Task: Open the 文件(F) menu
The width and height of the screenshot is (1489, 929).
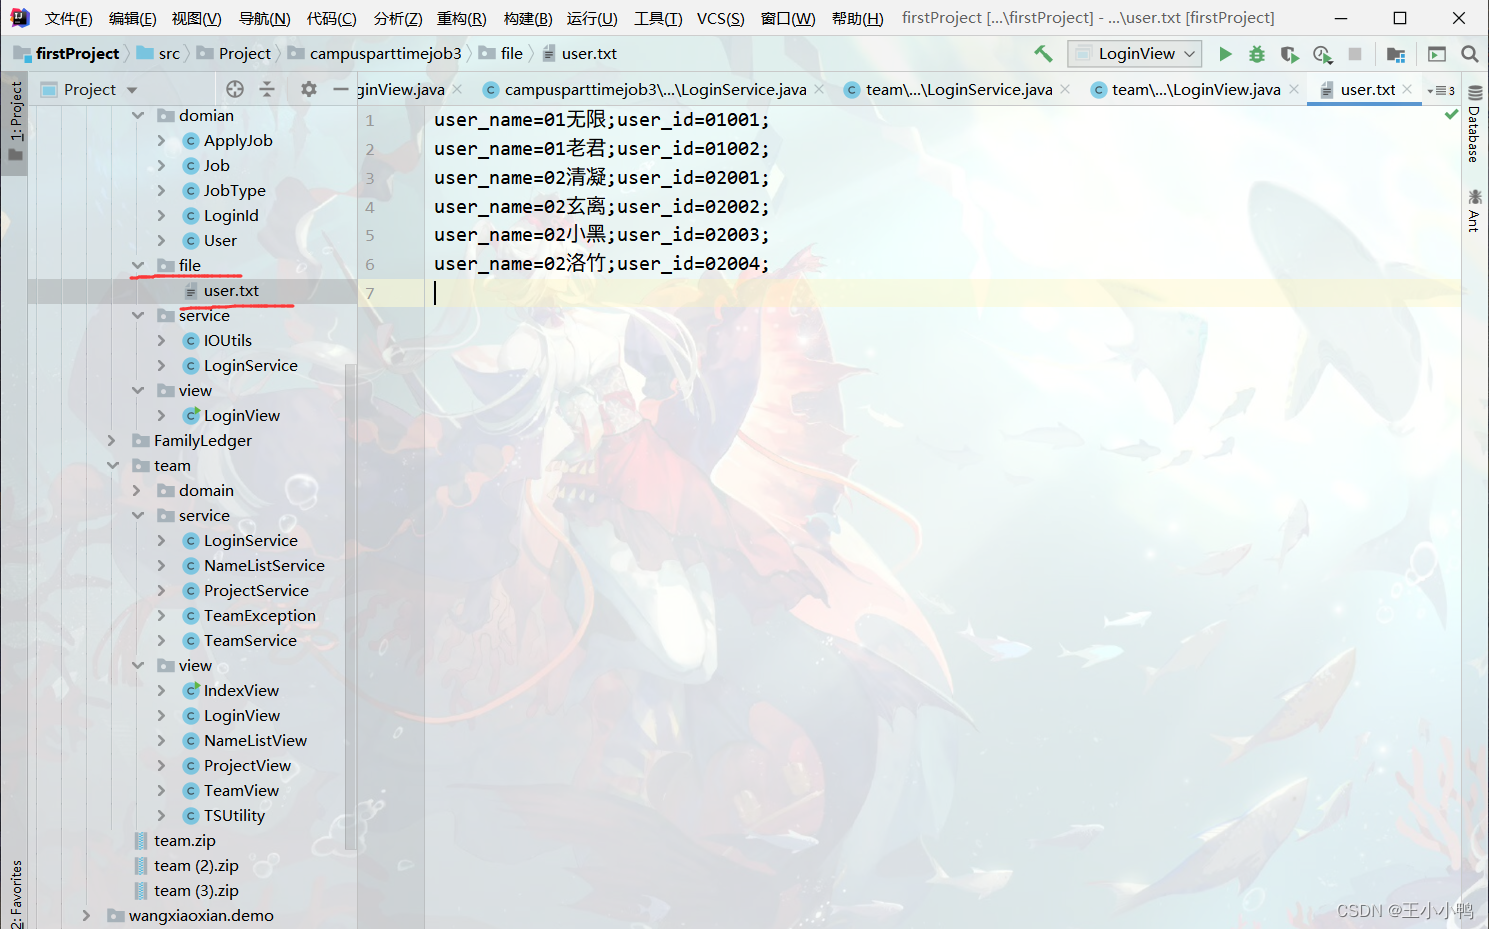Action: (69, 18)
